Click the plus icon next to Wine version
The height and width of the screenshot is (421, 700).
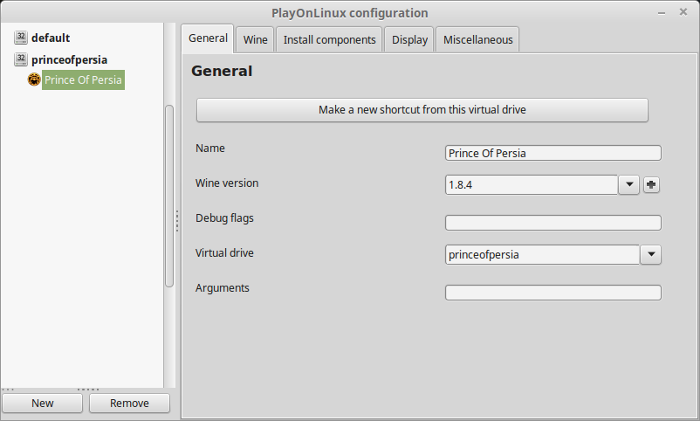point(651,184)
